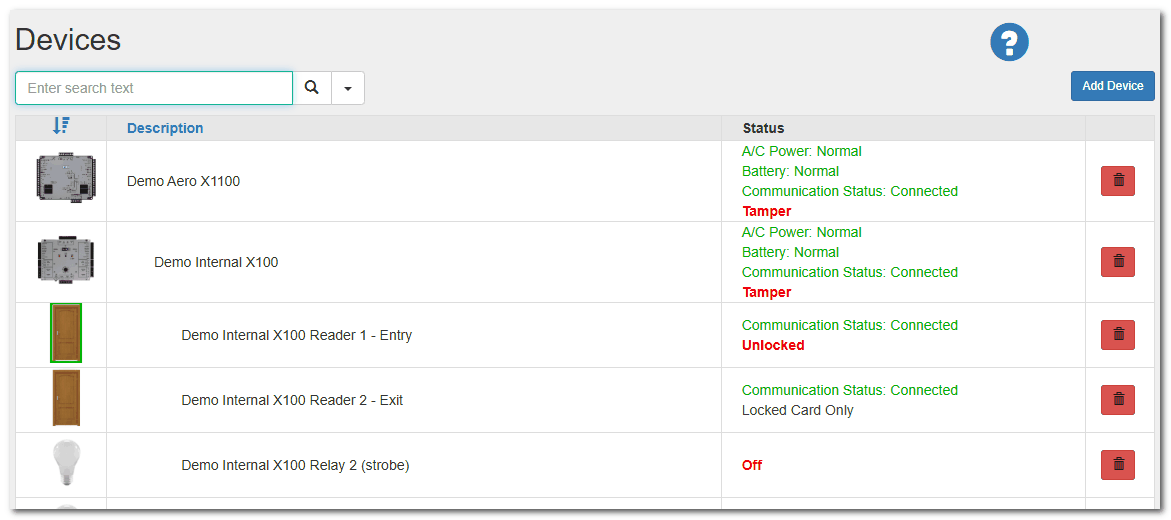This screenshot has height=520, width=1171.
Task: Click the Add Device button
Action: pos(1112,86)
